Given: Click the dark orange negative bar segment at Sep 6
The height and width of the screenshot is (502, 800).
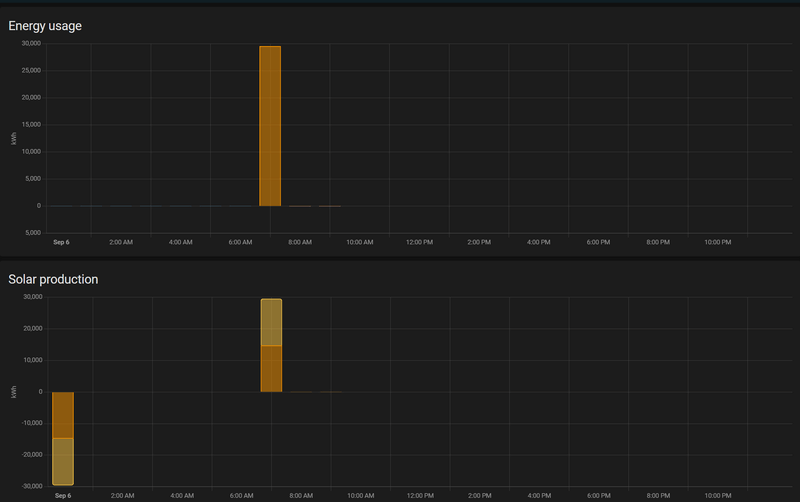Looking at the screenshot, I should pos(63,415).
